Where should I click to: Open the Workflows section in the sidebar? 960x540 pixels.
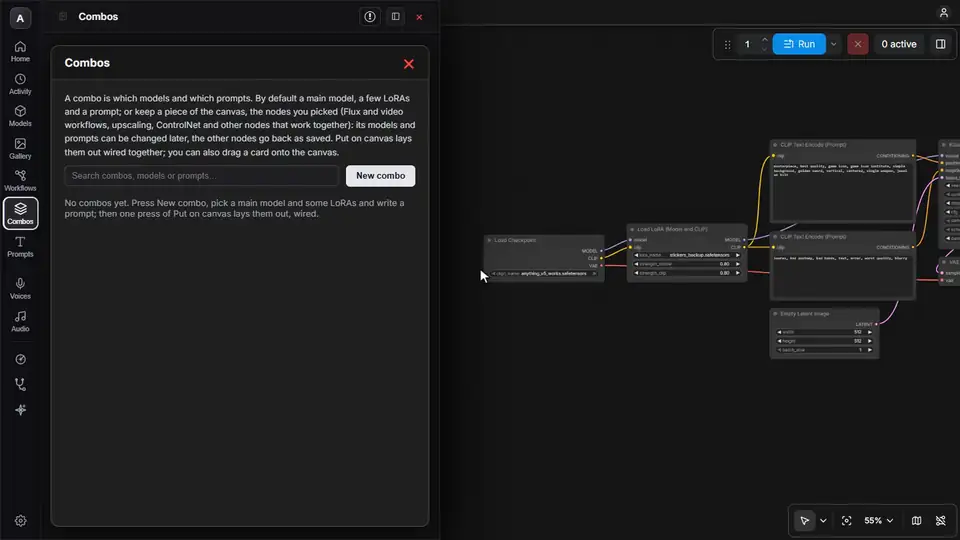coord(20,181)
